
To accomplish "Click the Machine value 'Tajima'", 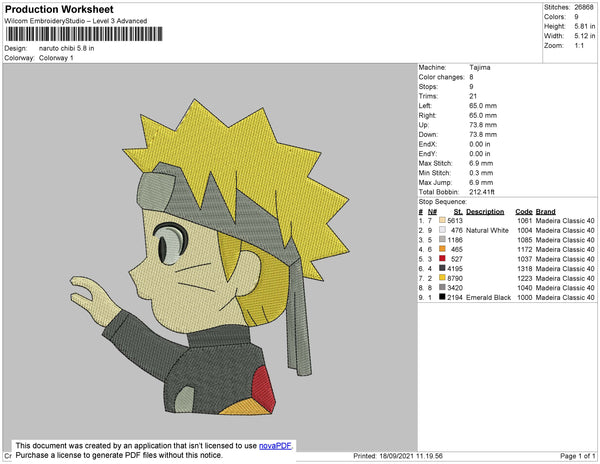I will pyautogui.click(x=480, y=67).
